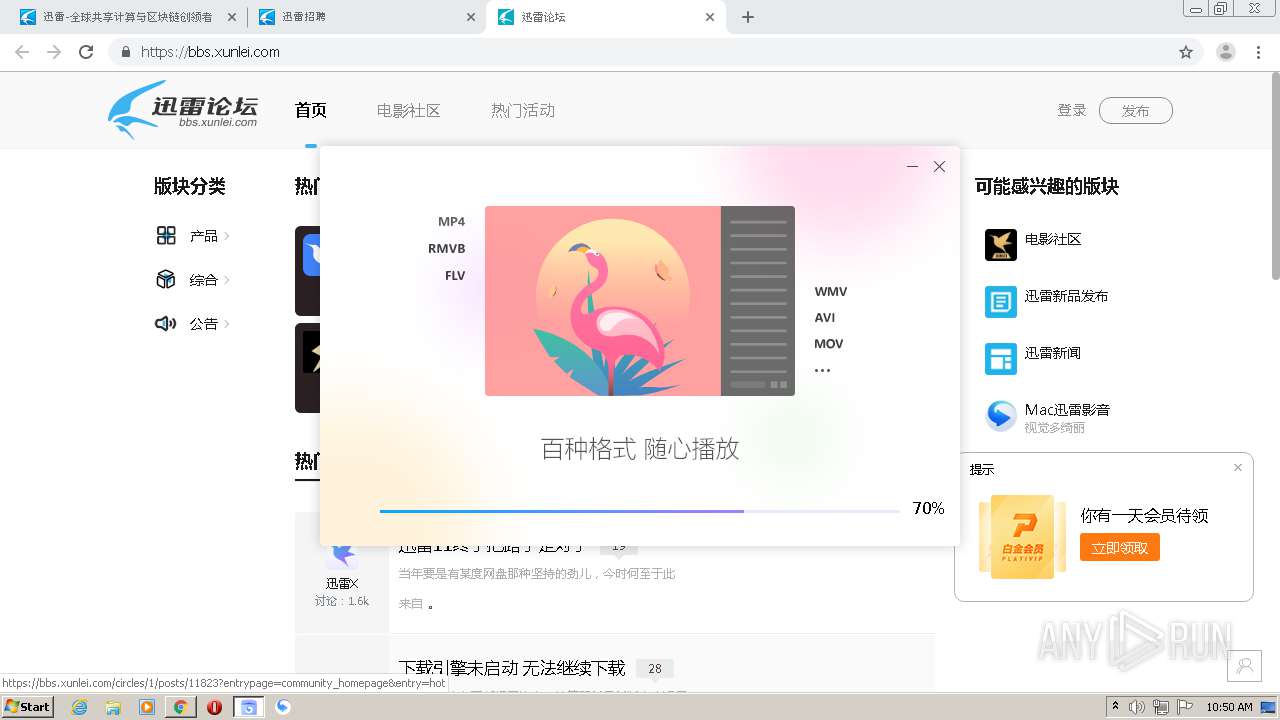Screen dimensions: 1280x720
Task: Minimize the installer progress dialog
Action: [912, 167]
